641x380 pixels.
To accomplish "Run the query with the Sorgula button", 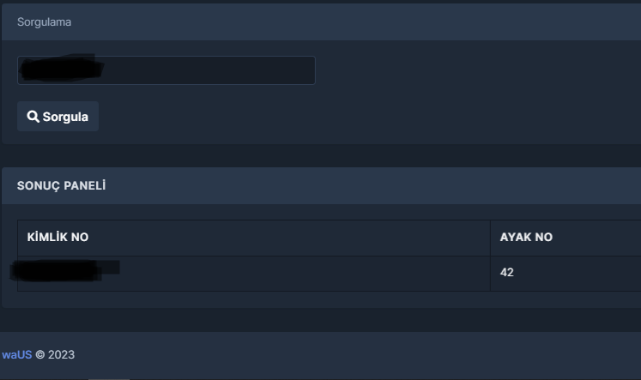I will point(58,116).
